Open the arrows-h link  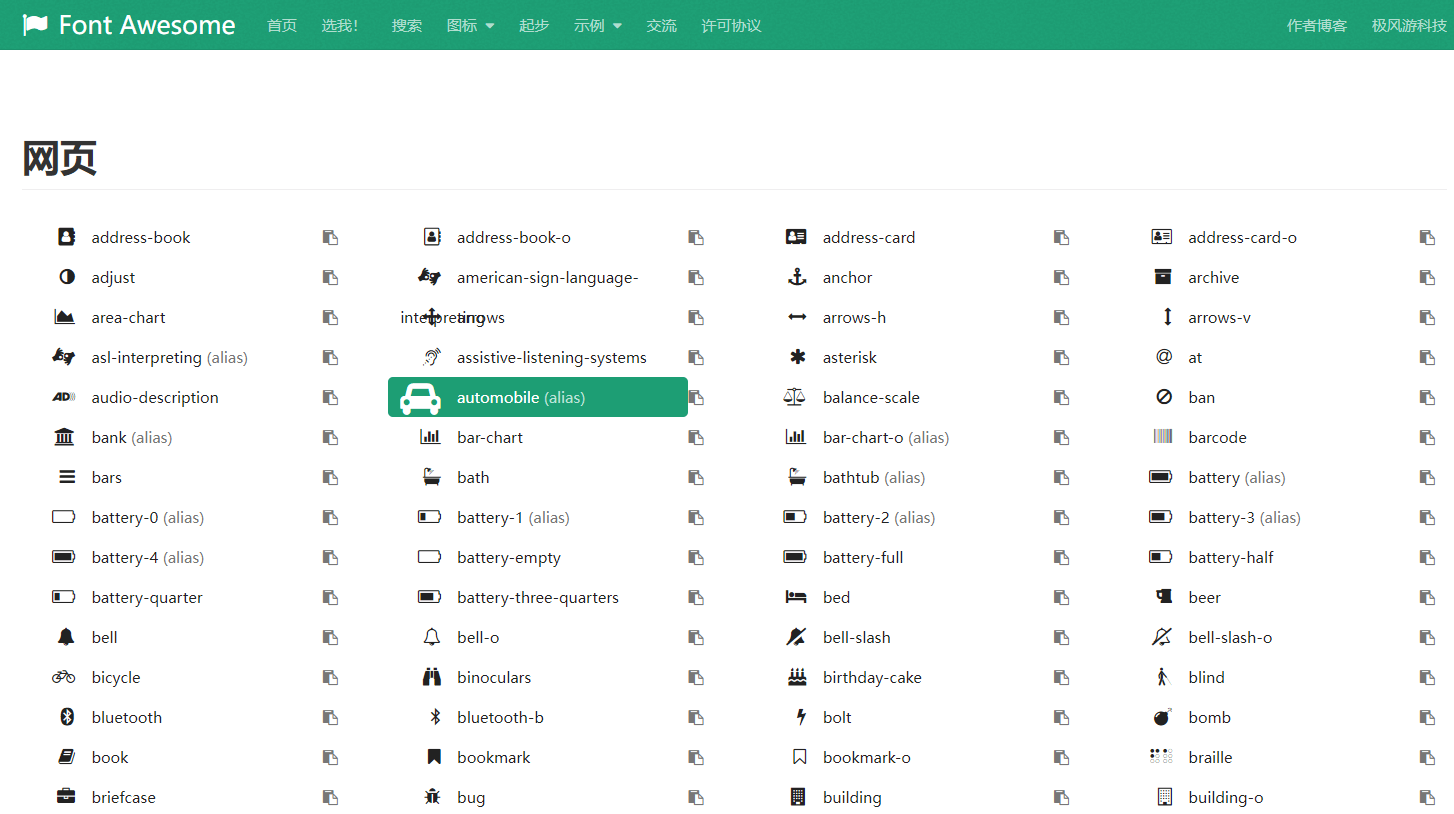pos(854,317)
